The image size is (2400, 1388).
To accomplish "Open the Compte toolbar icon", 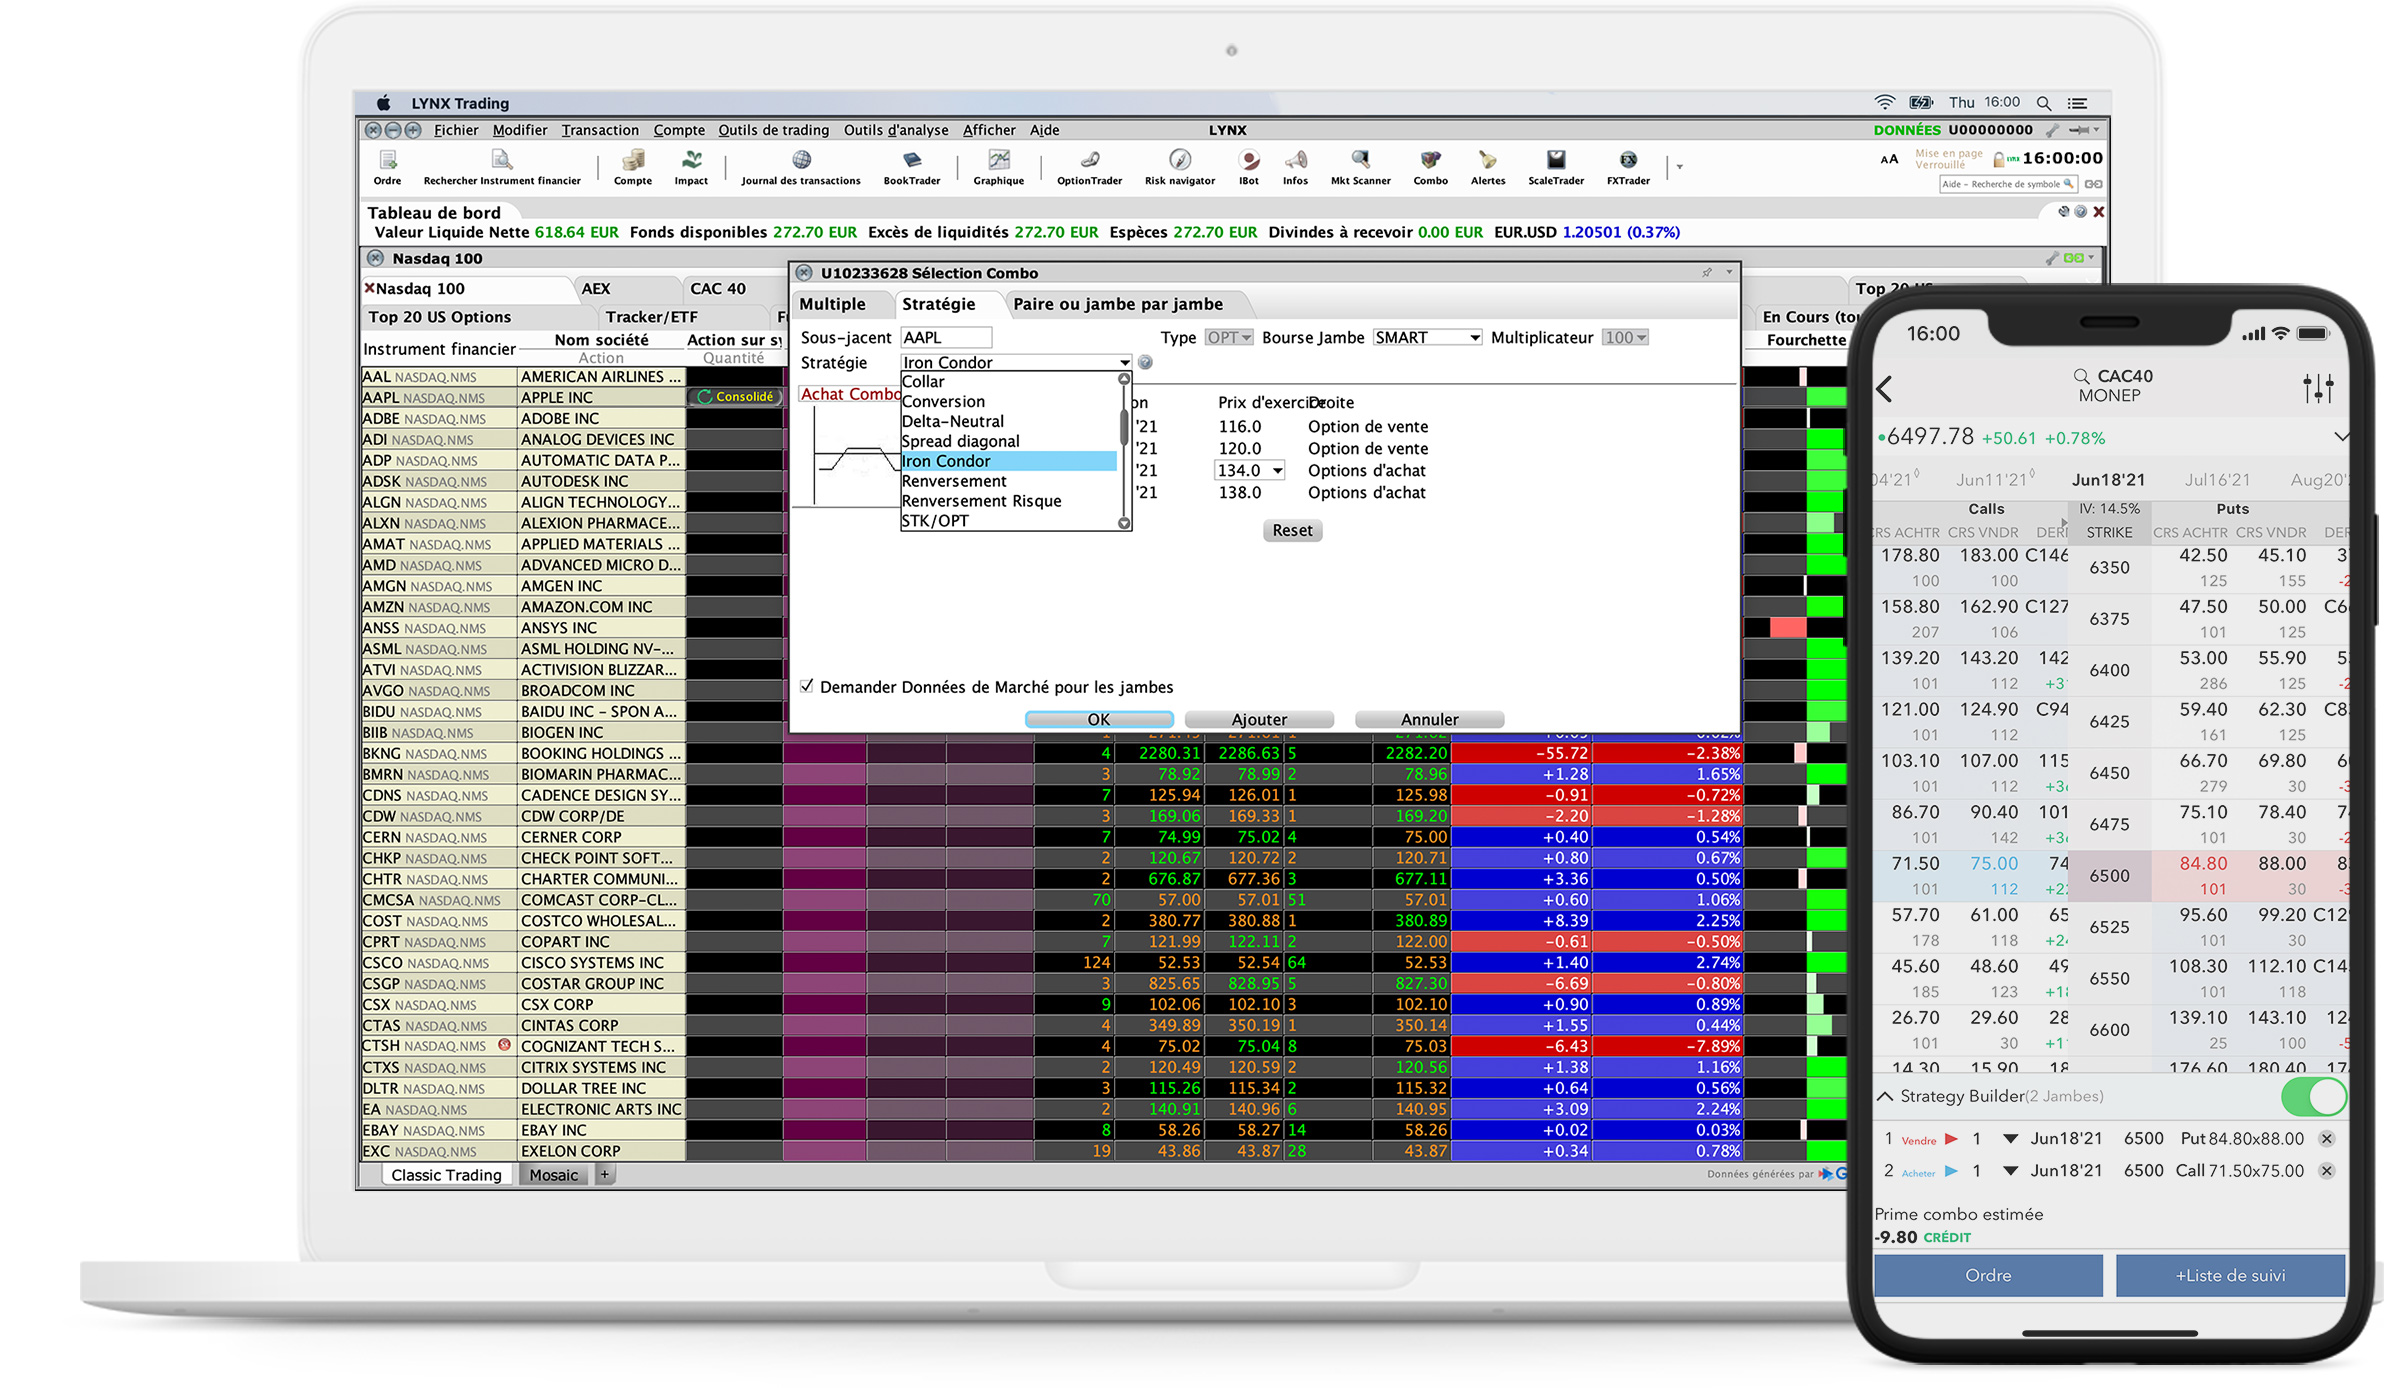I will pos(632,167).
